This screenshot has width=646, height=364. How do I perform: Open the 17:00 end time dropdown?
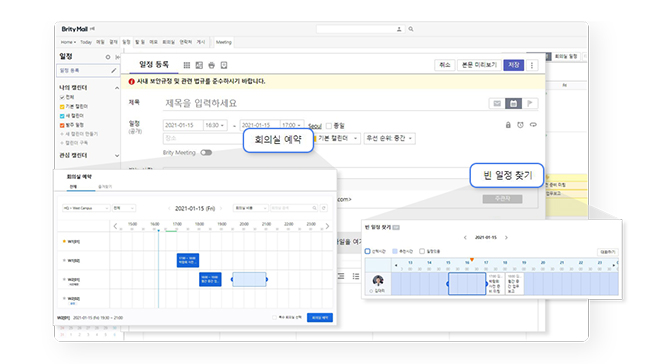pyautogui.click(x=292, y=125)
